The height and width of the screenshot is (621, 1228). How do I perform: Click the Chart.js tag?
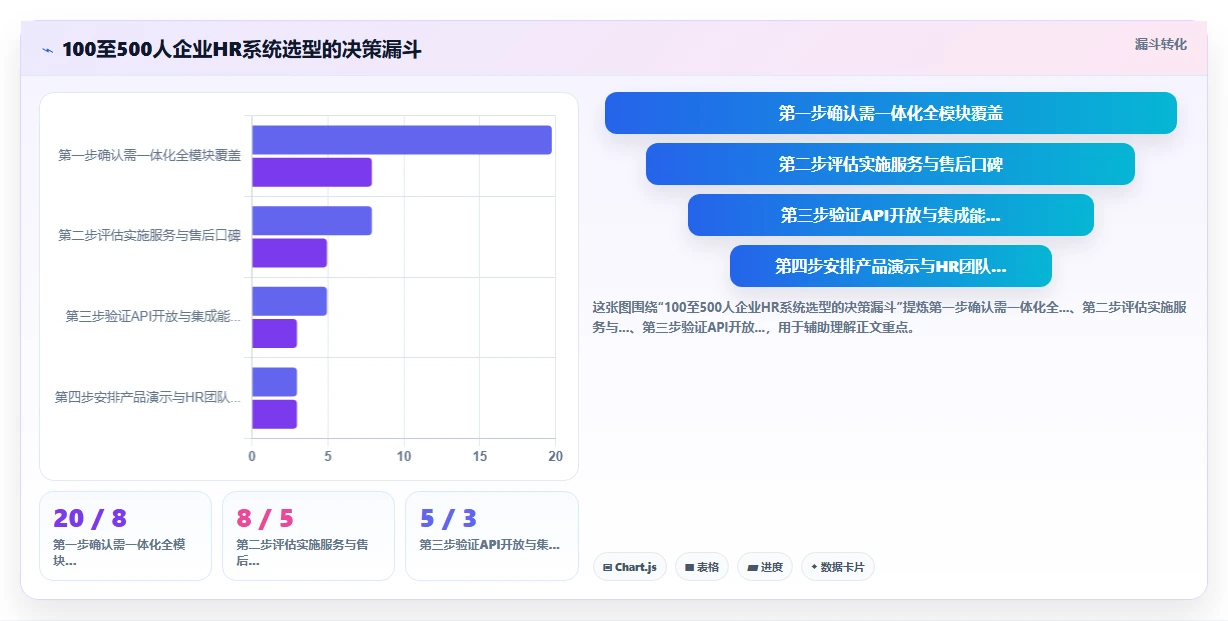click(x=629, y=567)
